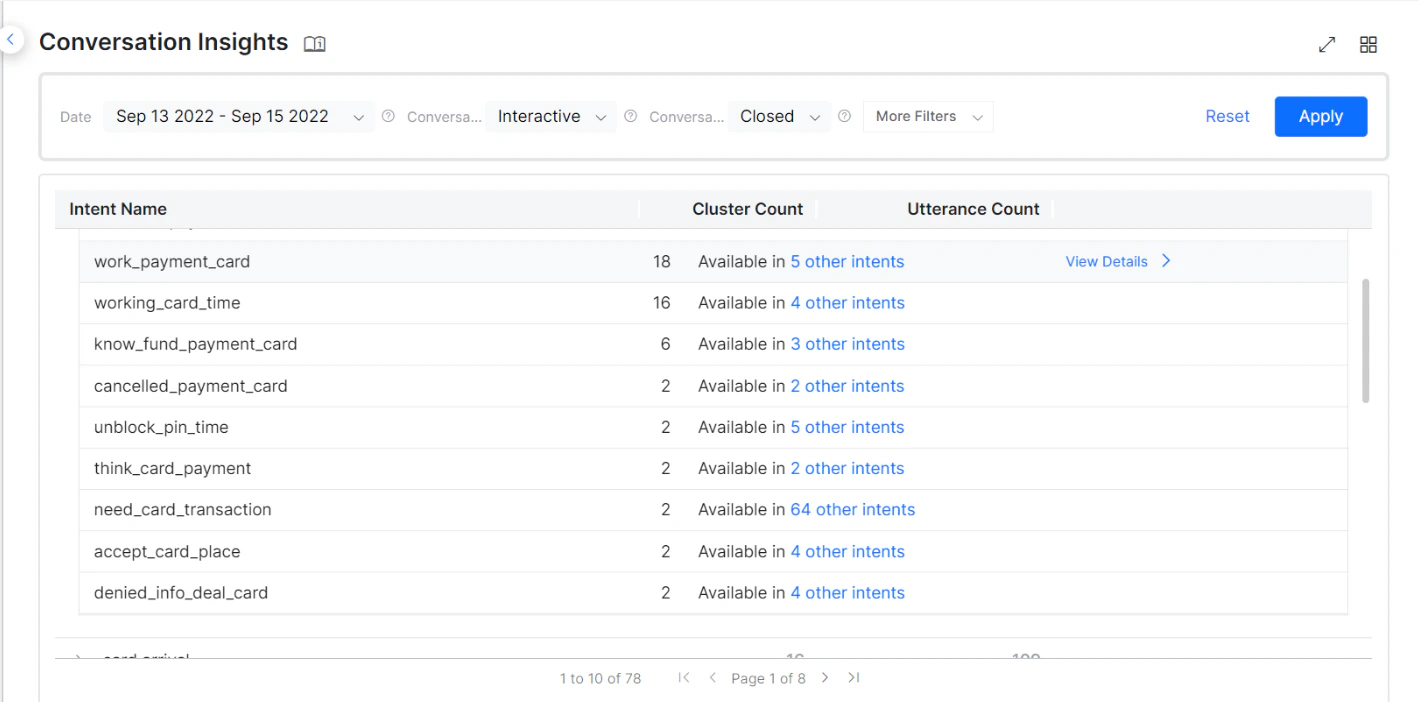The image size is (1419, 702).
Task: Open 3 other intents for know_fund_payment_card
Action: [x=847, y=344]
